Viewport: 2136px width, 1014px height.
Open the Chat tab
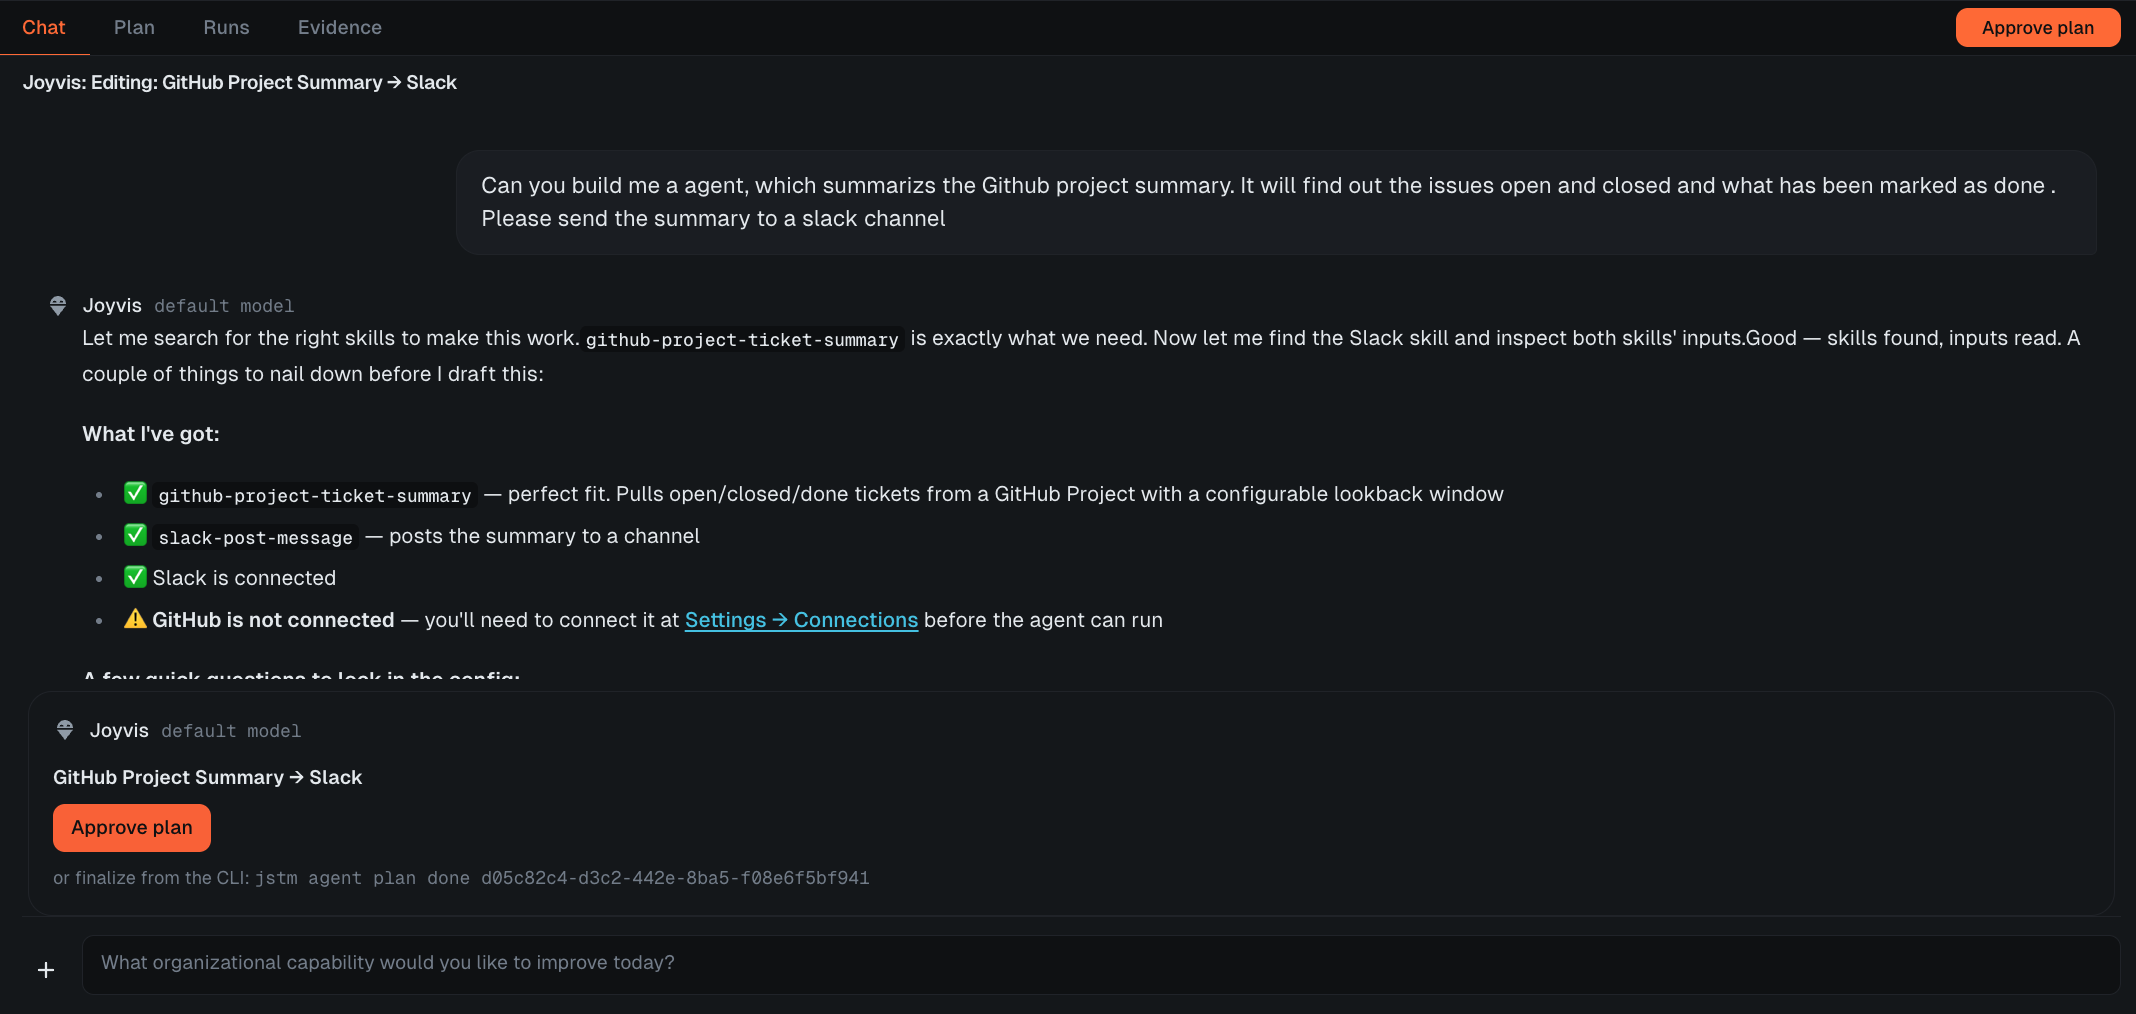click(x=44, y=28)
